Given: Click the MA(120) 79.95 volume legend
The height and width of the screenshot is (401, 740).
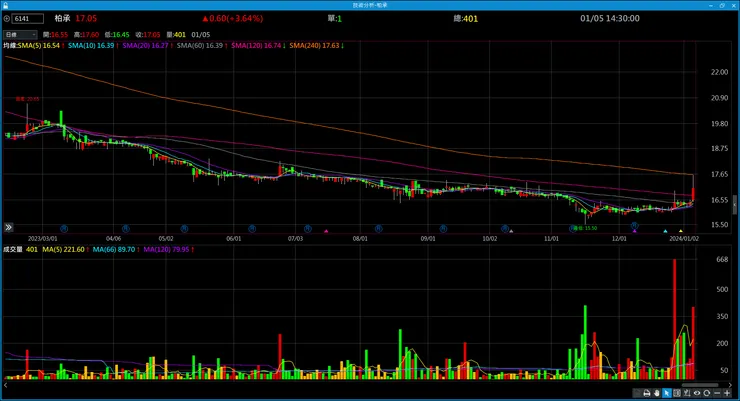Looking at the screenshot, I should pos(169,250).
